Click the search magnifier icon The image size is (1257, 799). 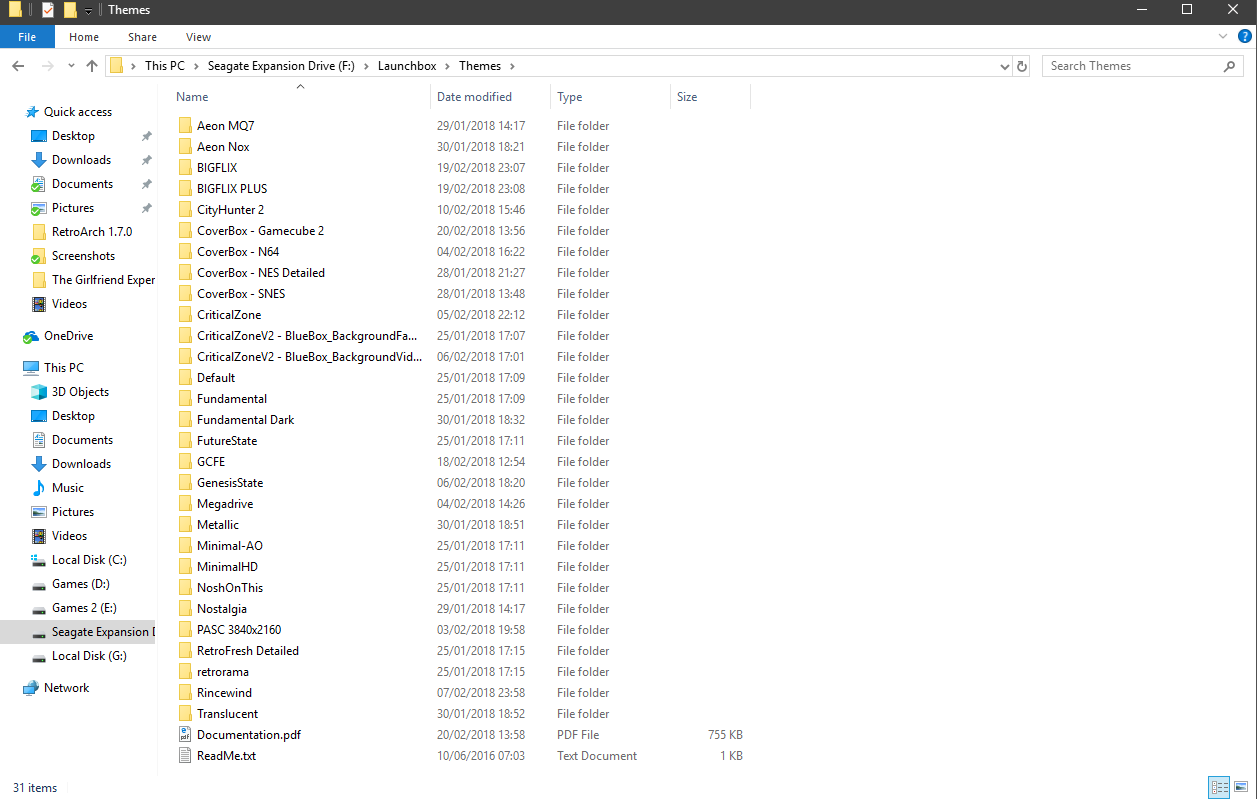coord(1230,66)
